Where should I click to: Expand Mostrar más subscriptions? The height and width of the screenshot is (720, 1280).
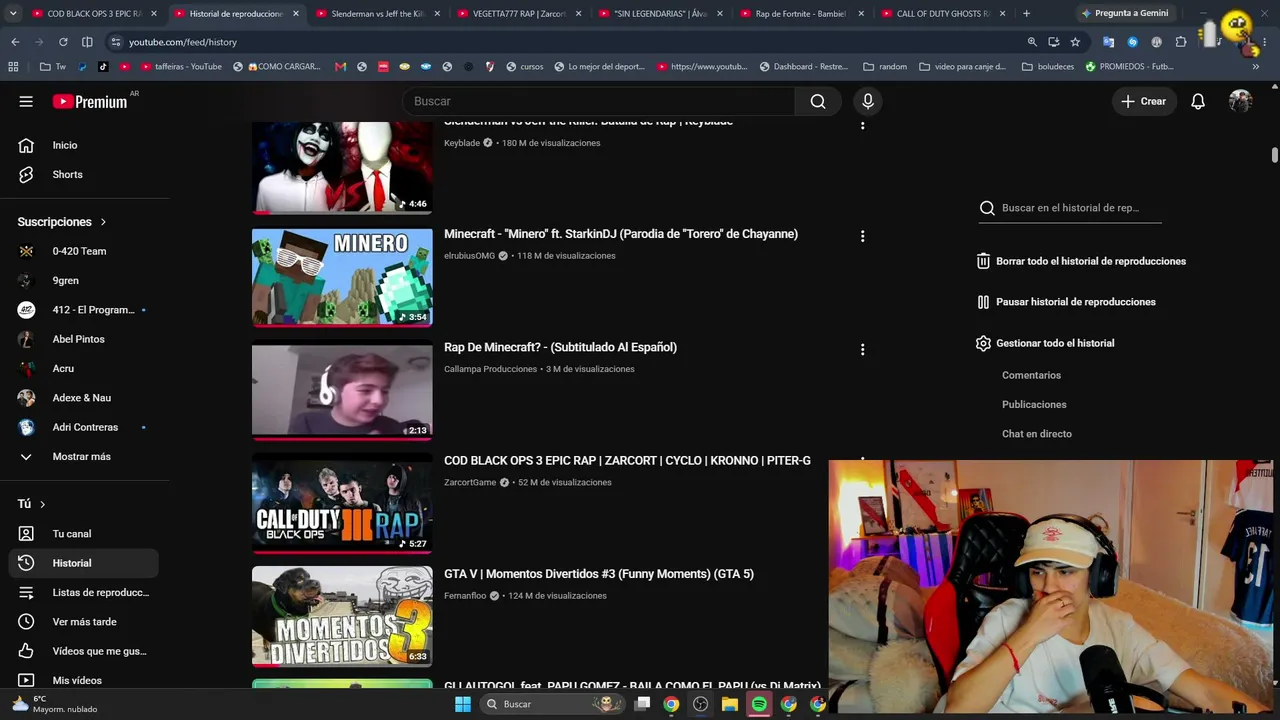pos(84,457)
